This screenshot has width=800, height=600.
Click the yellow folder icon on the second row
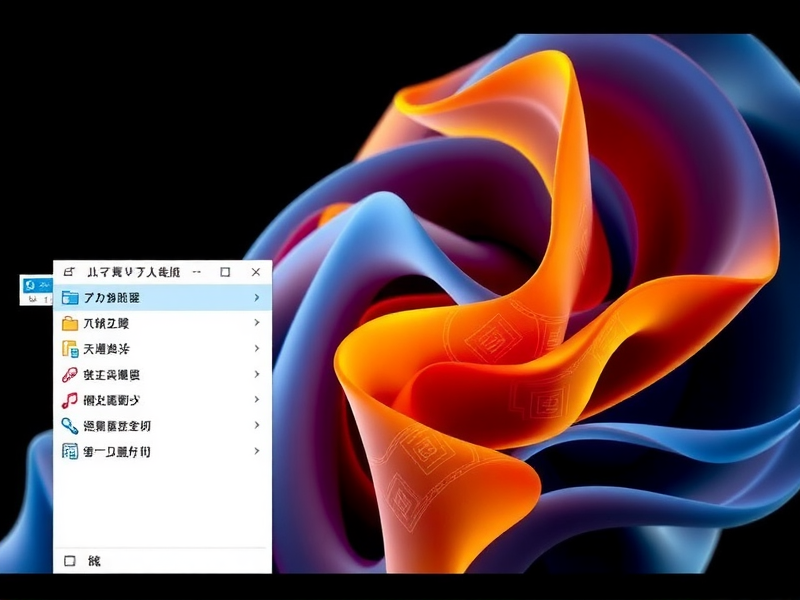[68, 323]
